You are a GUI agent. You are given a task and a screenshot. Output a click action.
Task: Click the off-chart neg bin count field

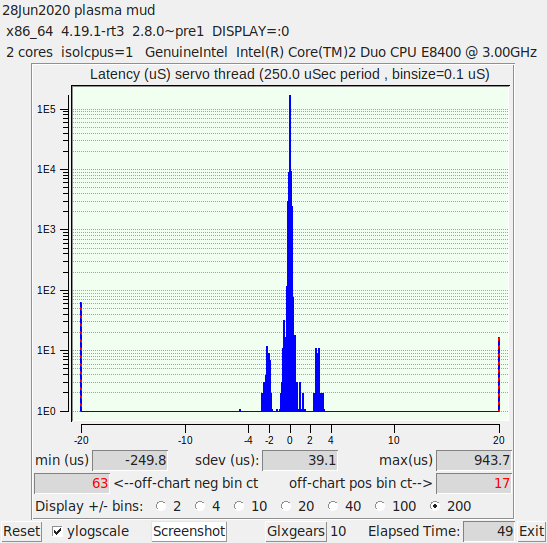coord(72,483)
